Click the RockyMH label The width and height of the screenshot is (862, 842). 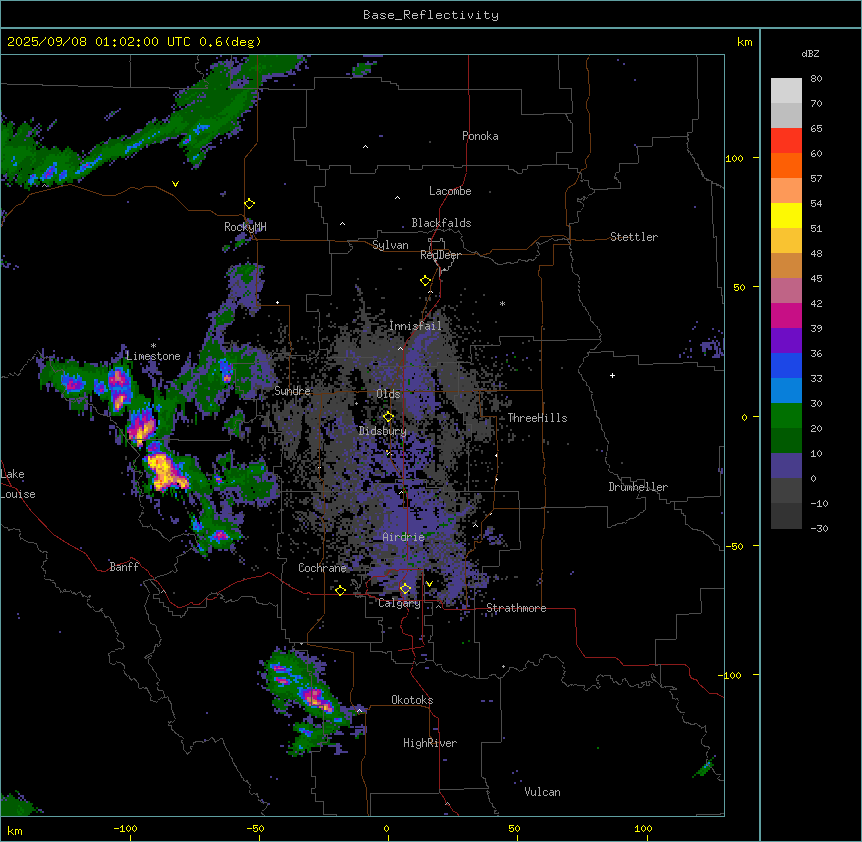click(245, 227)
